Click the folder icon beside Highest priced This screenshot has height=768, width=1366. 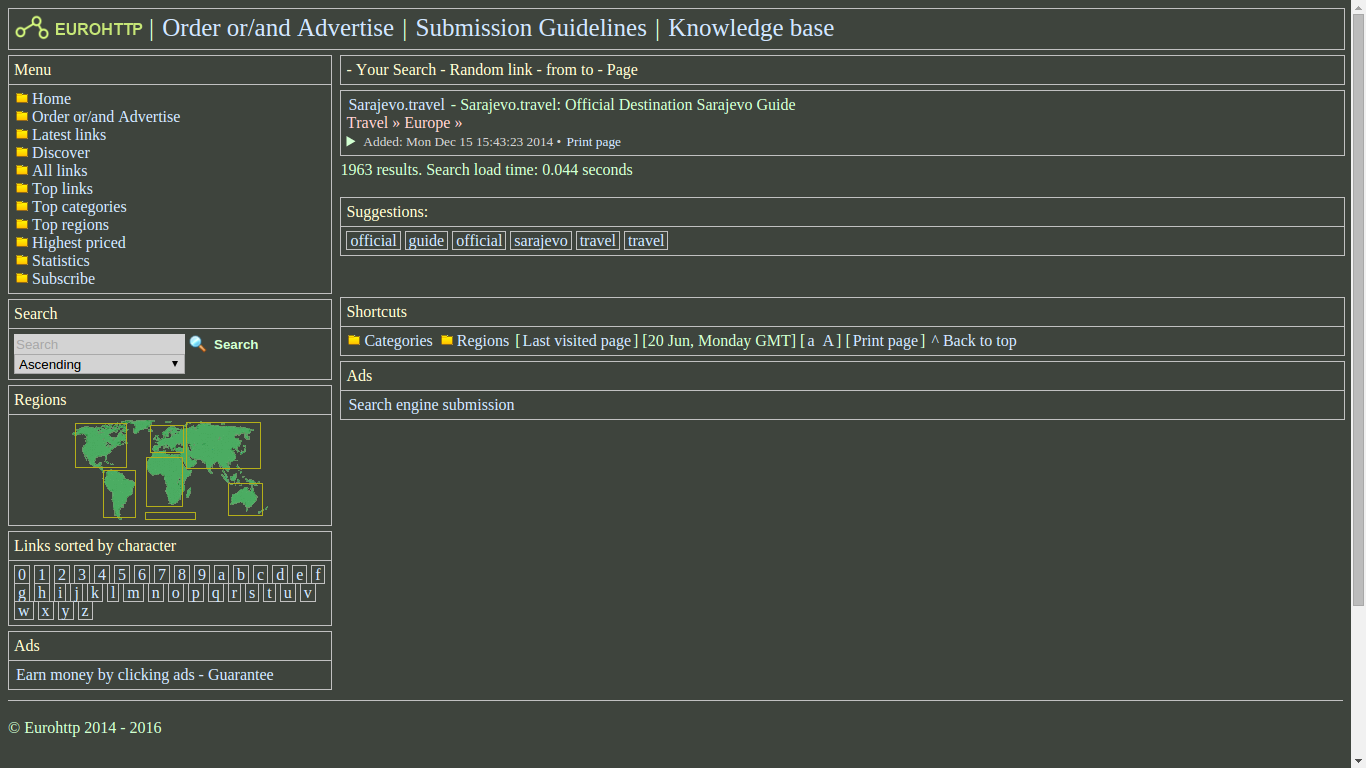click(x=22, y=242)
